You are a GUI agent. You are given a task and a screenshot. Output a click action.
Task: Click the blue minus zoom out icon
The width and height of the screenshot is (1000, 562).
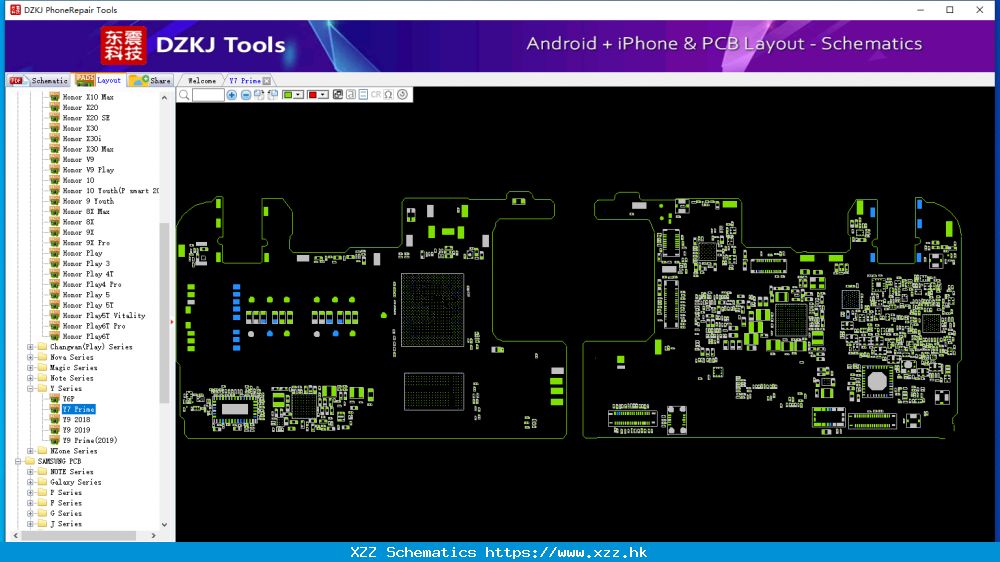coord(246,95)
